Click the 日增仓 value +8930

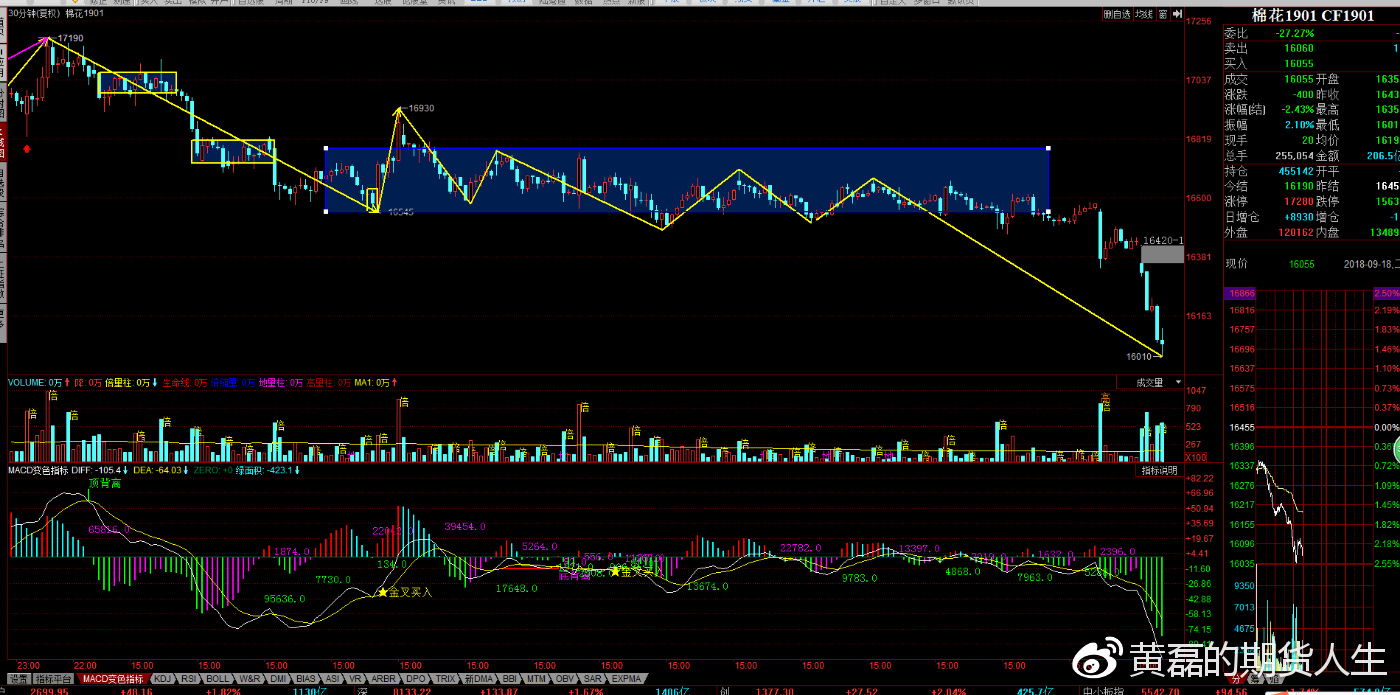pyautogui.click(x=1297, y=217)
